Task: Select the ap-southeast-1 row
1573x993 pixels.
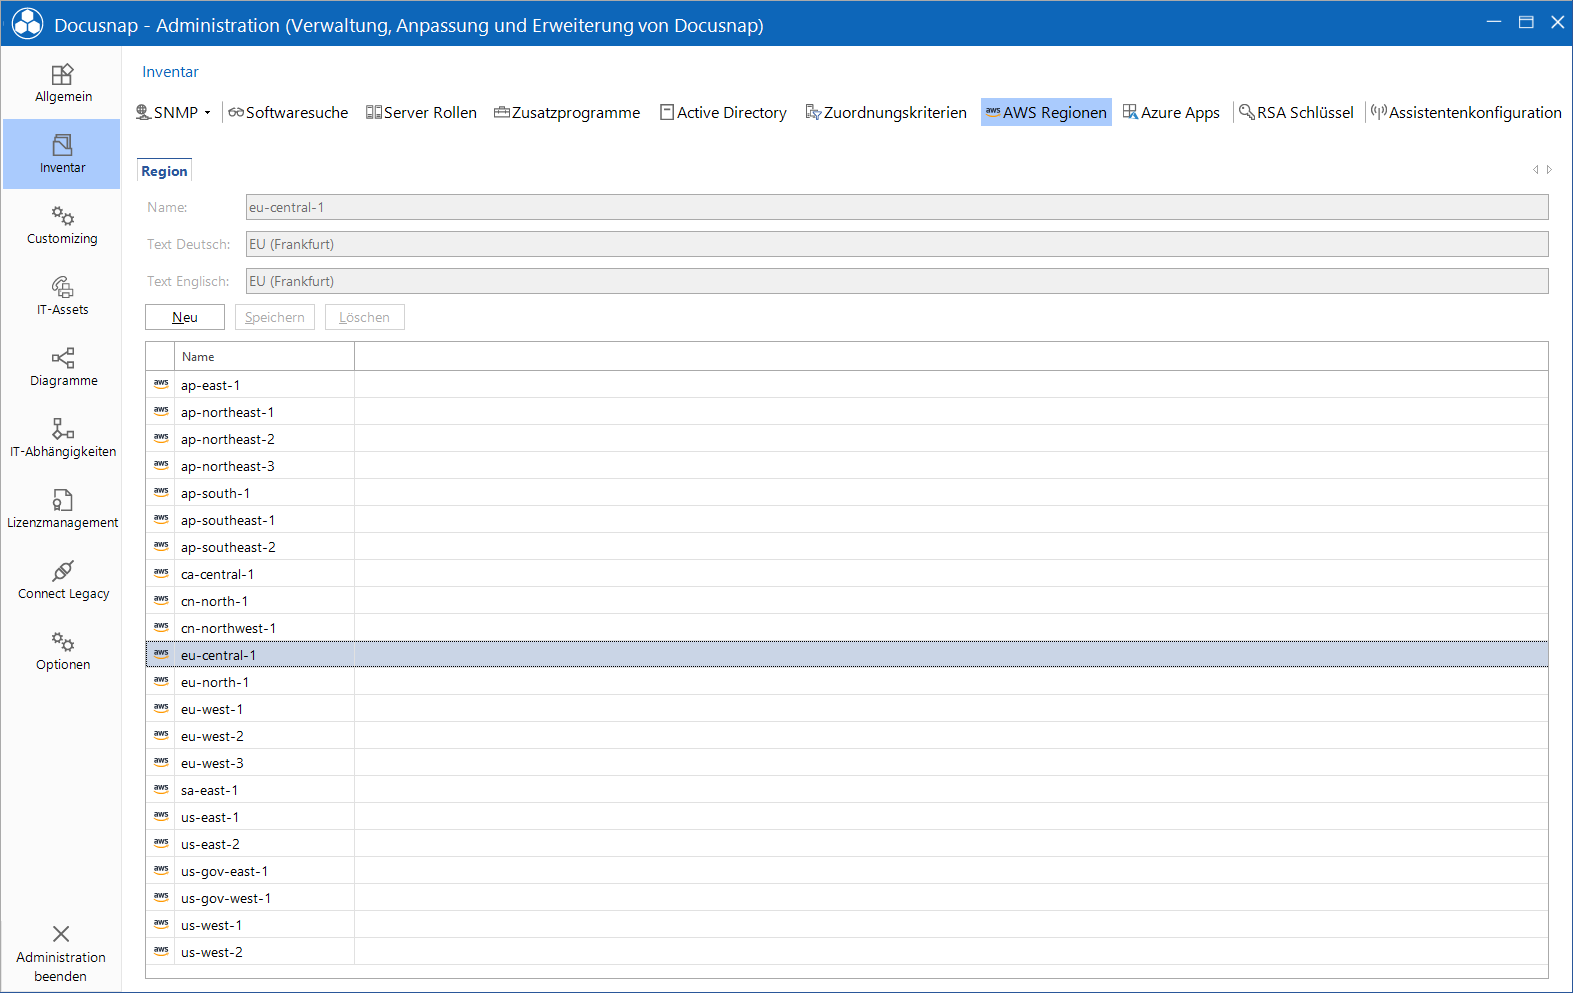Action: click(x=847, y=520)
